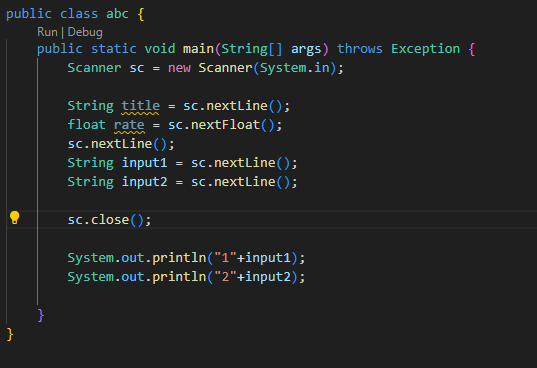Click the 'class' keyword
This screenshot has height=368, width=537.
click(79, 14)
